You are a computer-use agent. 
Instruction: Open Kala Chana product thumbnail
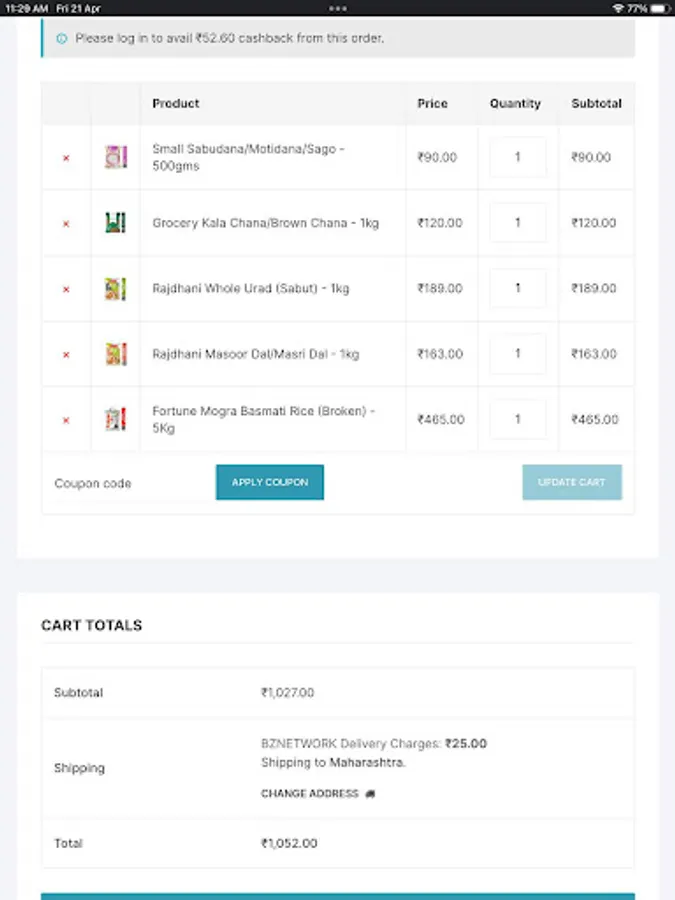[116, 223]
